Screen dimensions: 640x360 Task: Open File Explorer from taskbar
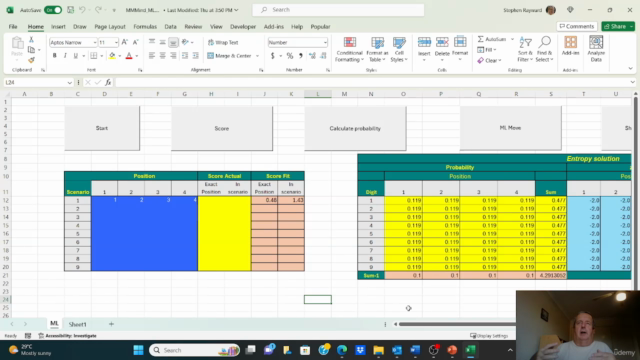(378, 350)
